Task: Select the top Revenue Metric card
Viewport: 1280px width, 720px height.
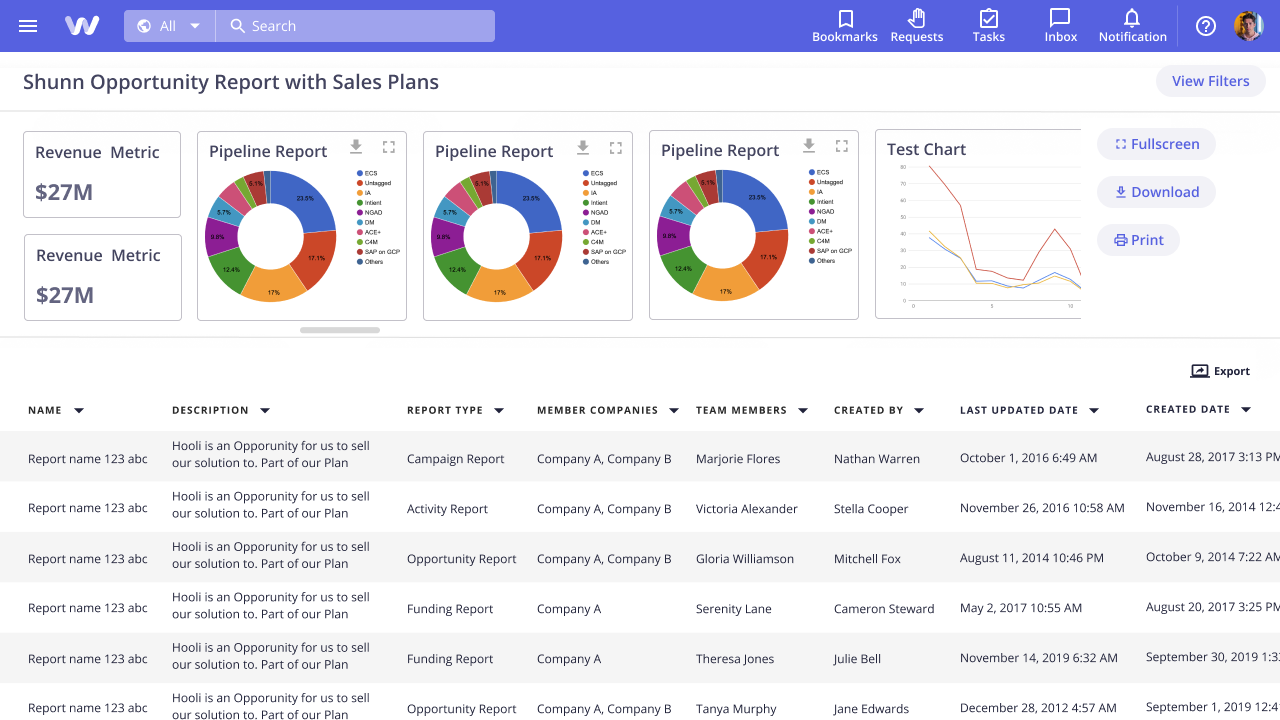Action: pos(102,174)
